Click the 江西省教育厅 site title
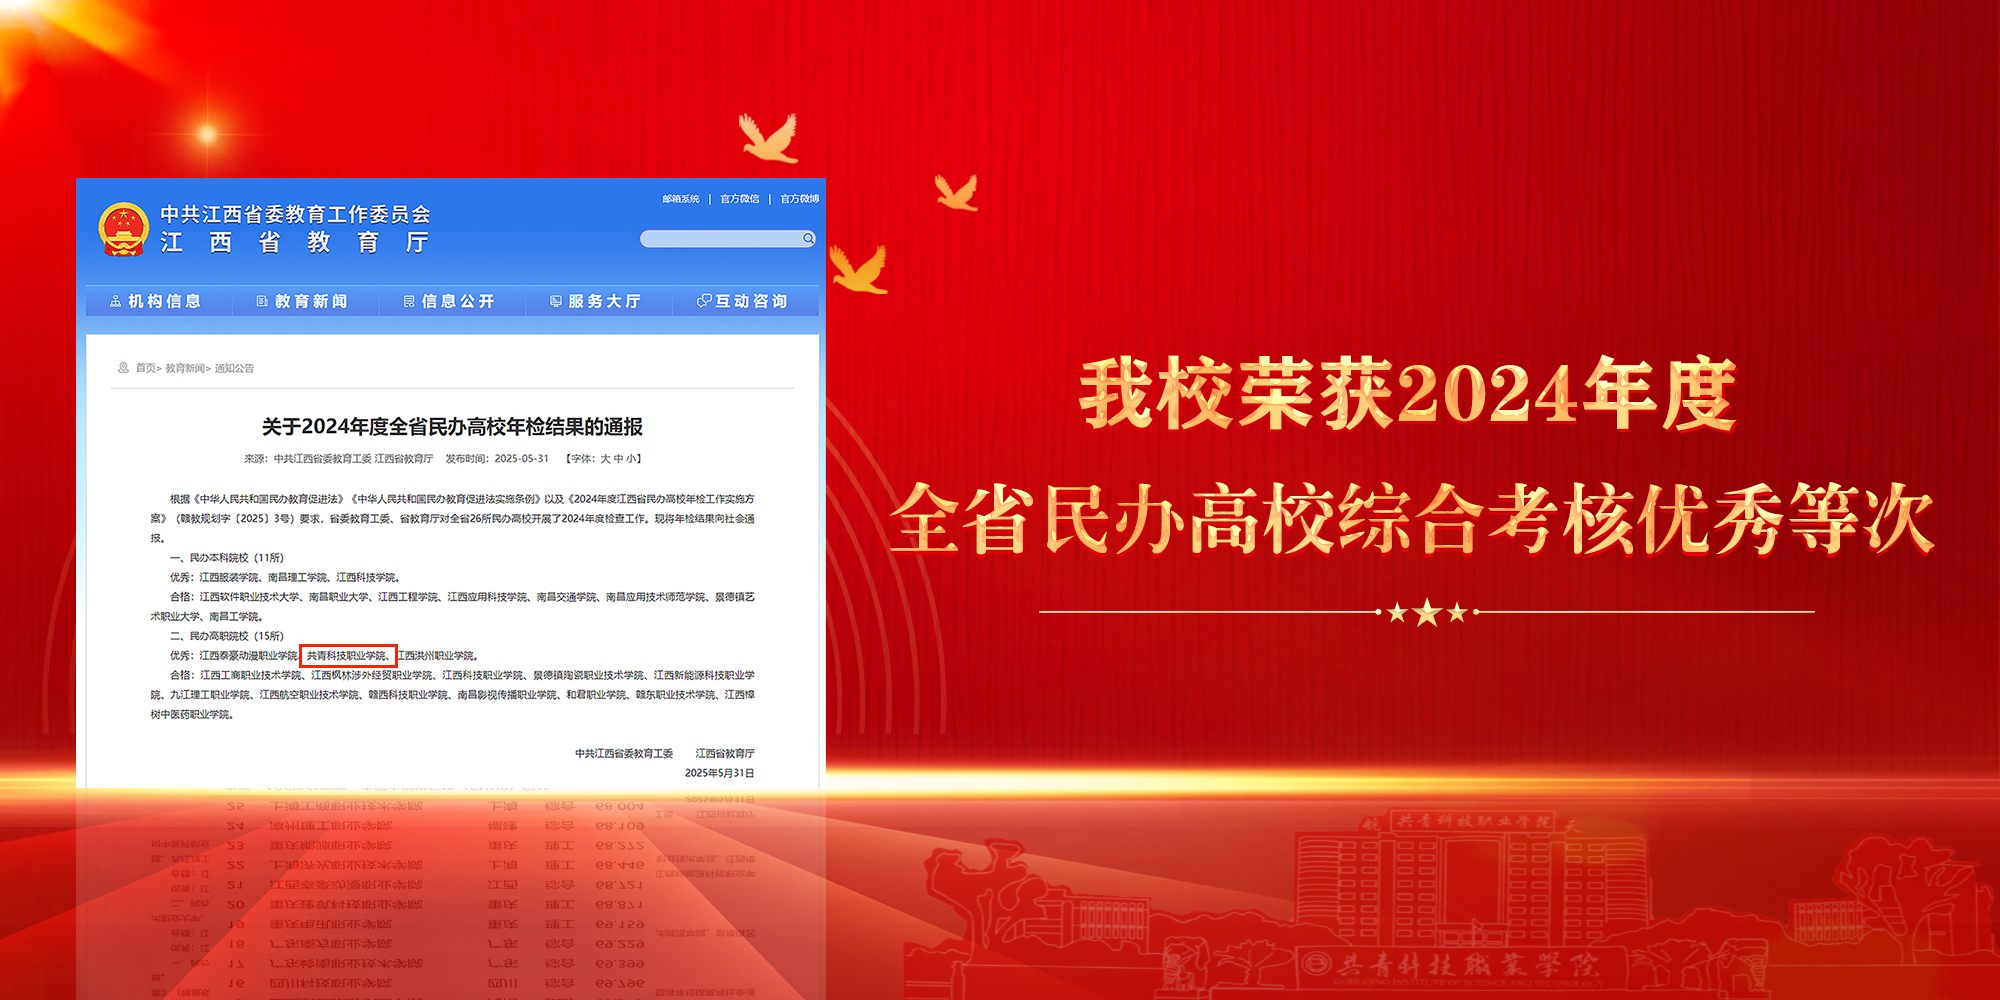Screen dimensions: 2000x1000 (x=295, y=243)
